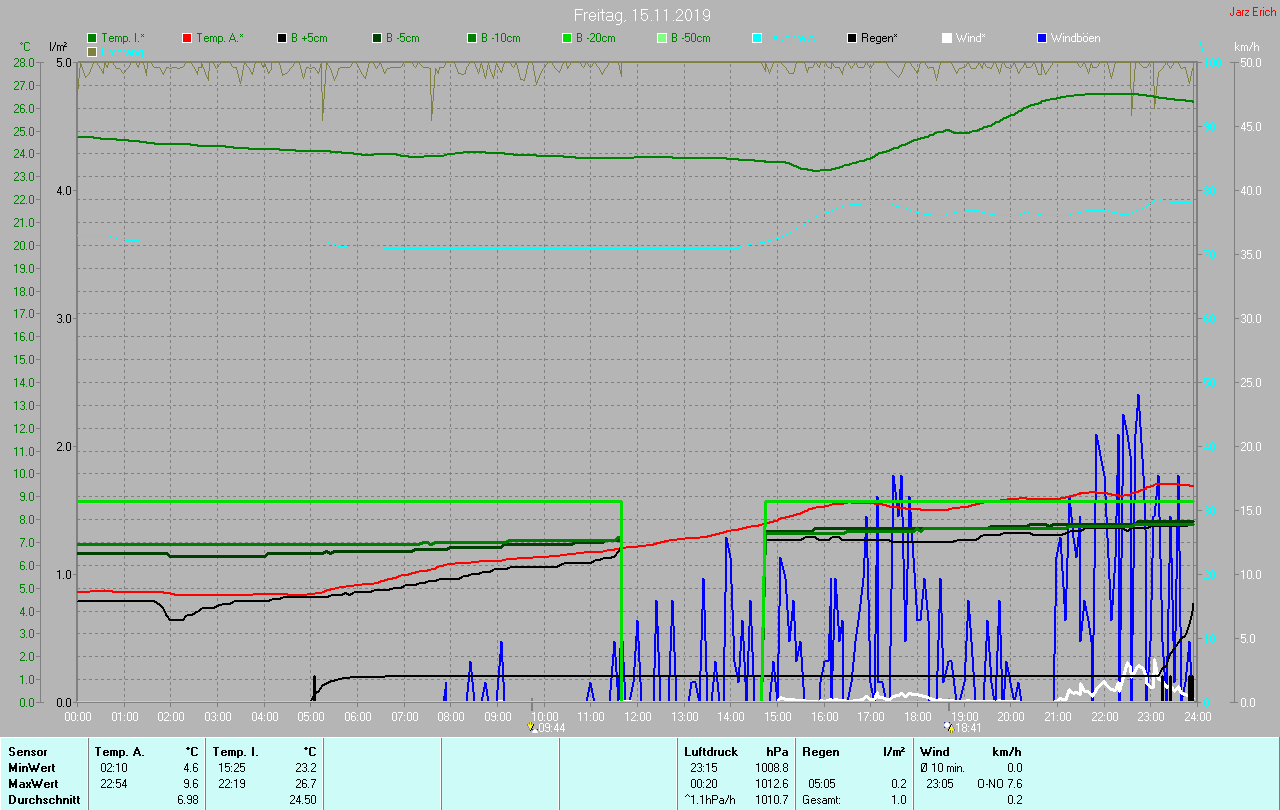Click the black Regen legend swatch
Image resolution: width=1280 pixels, height=810 pixels.
tap(852, 38)
